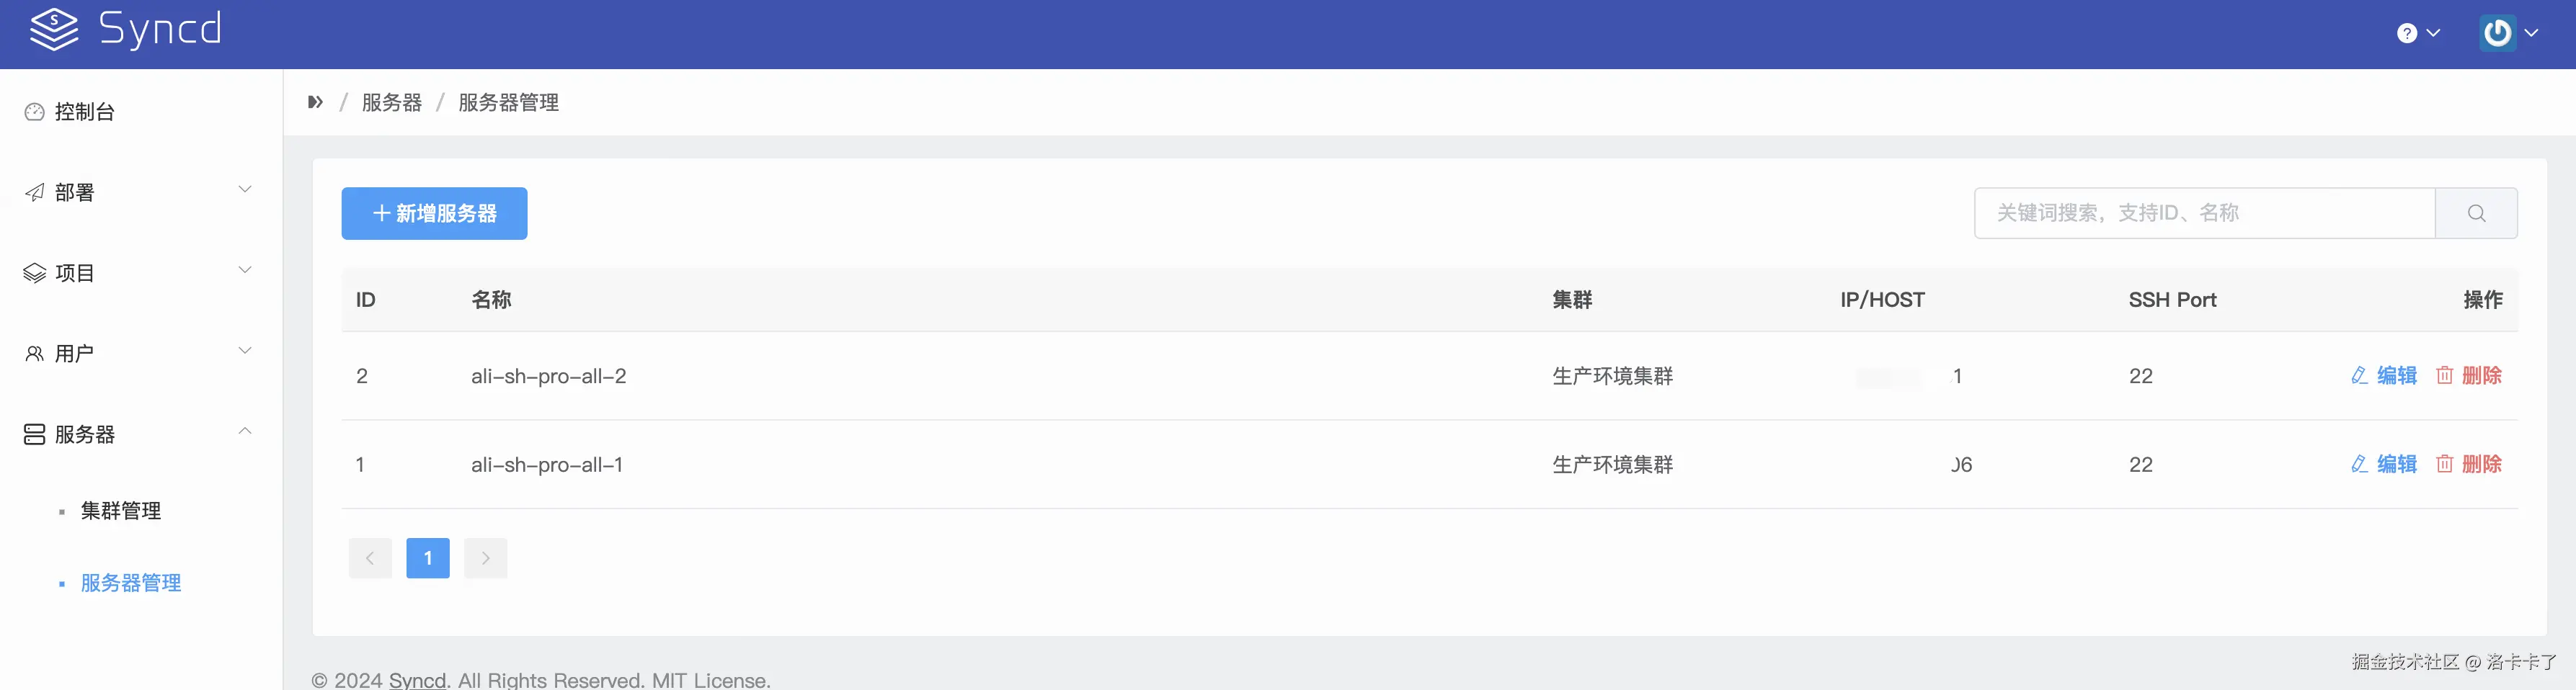
Task: Click the sidebar collapse icon in breadcrumb
Action: point(316,102)
